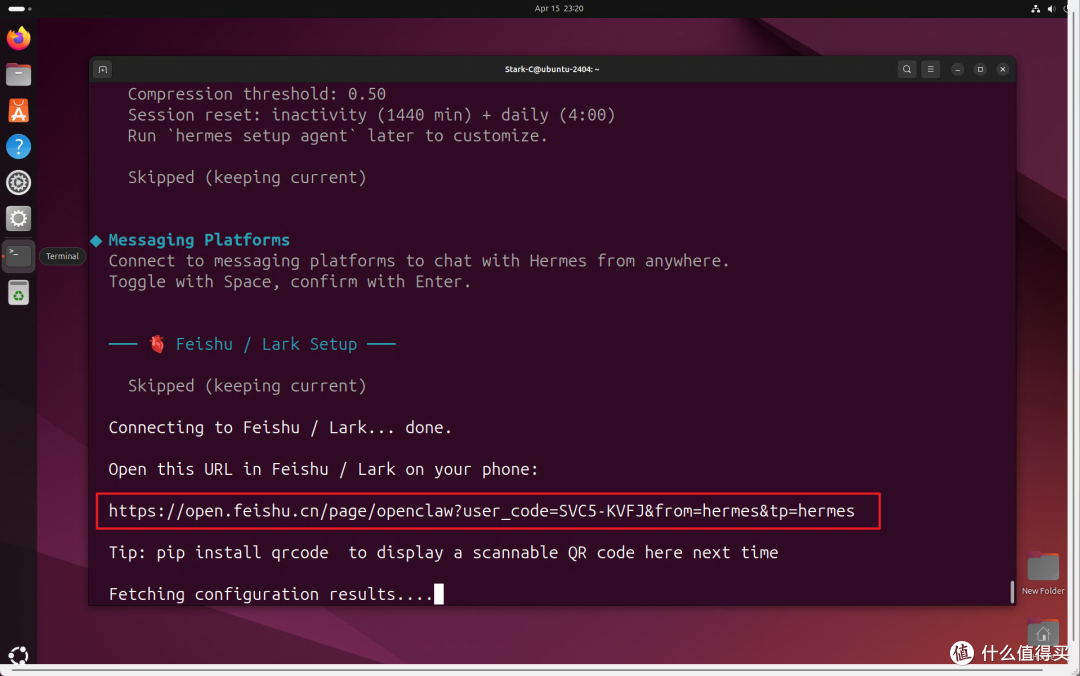Screen dimensions: 1080x676
Task: Open Help icon in the dock
Action: coord(19,146)
